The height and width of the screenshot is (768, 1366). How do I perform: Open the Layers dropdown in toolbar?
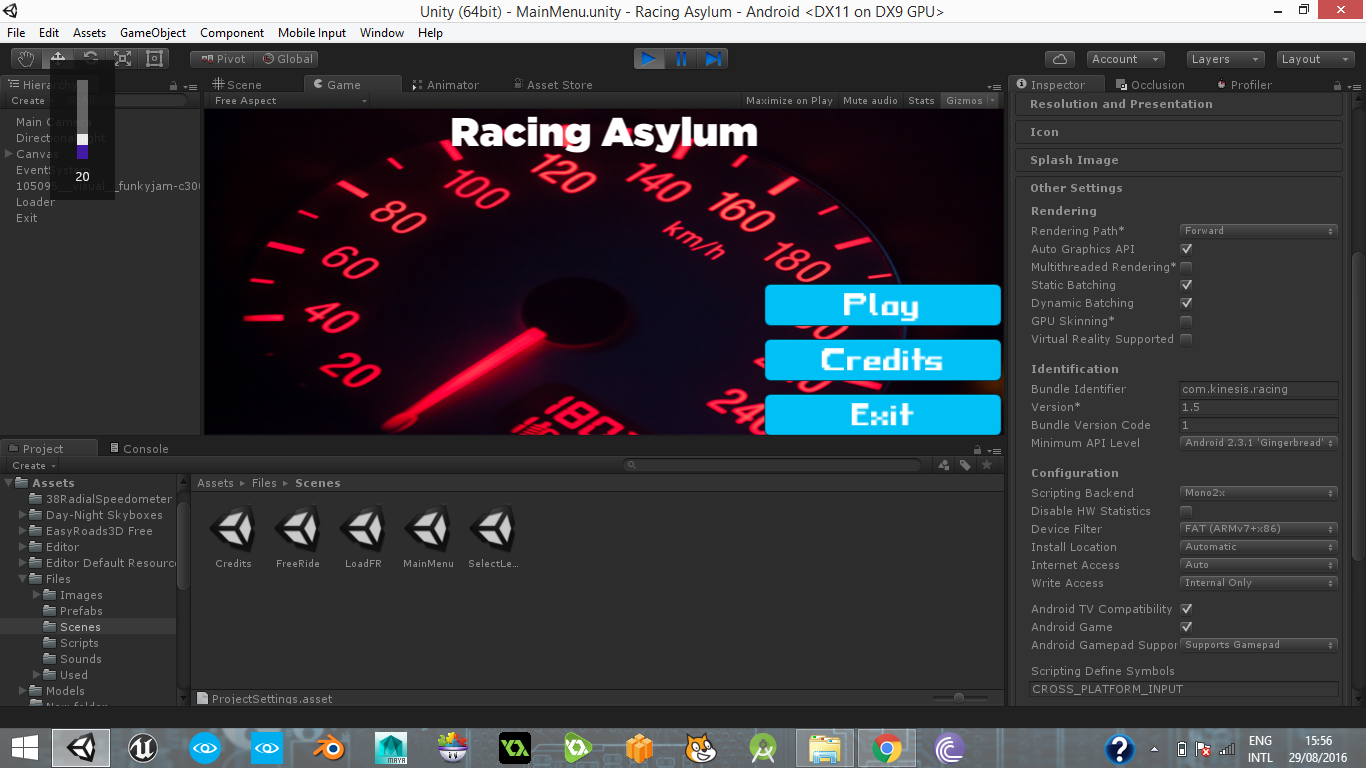pos(1225,59)
